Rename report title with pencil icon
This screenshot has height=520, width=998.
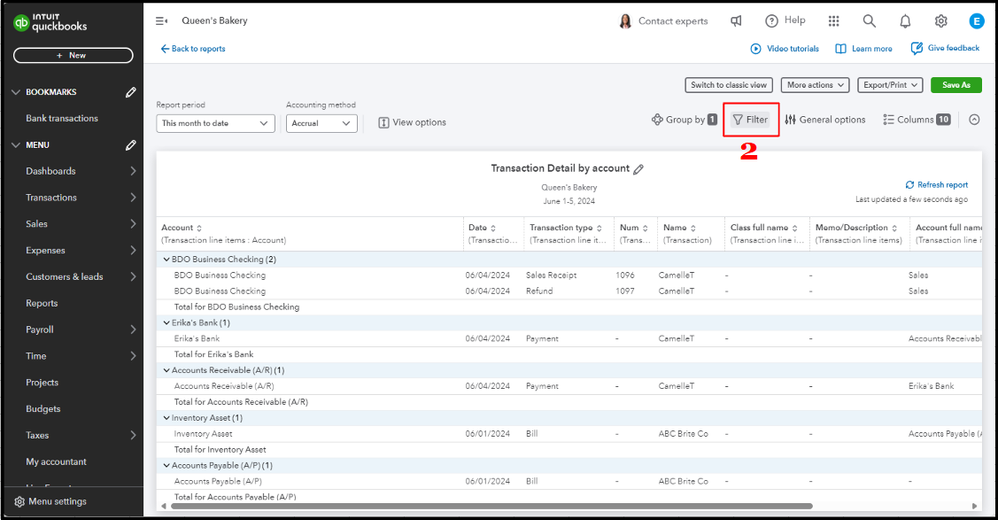(638, 169)
